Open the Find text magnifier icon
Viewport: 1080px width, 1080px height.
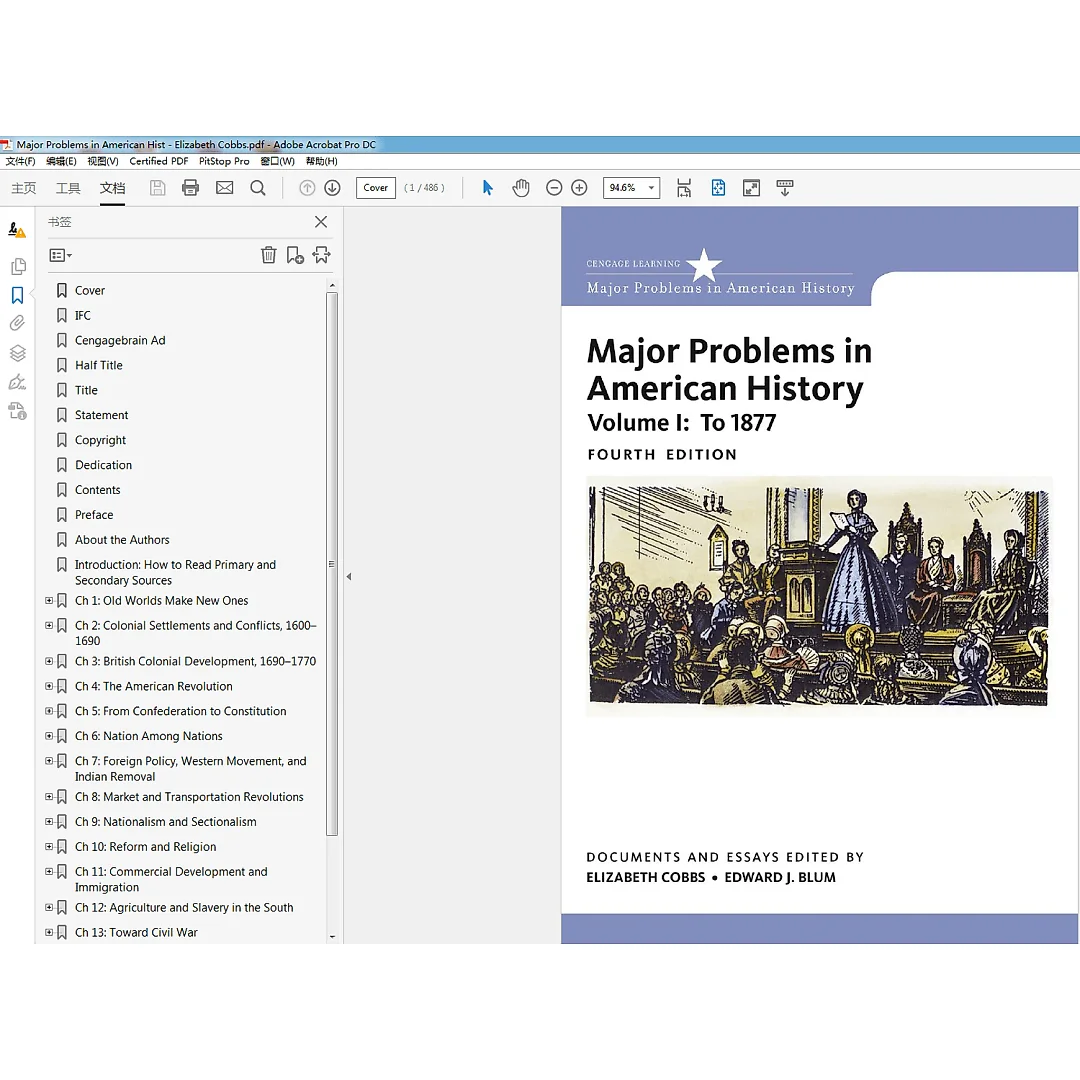coord(258,187)
